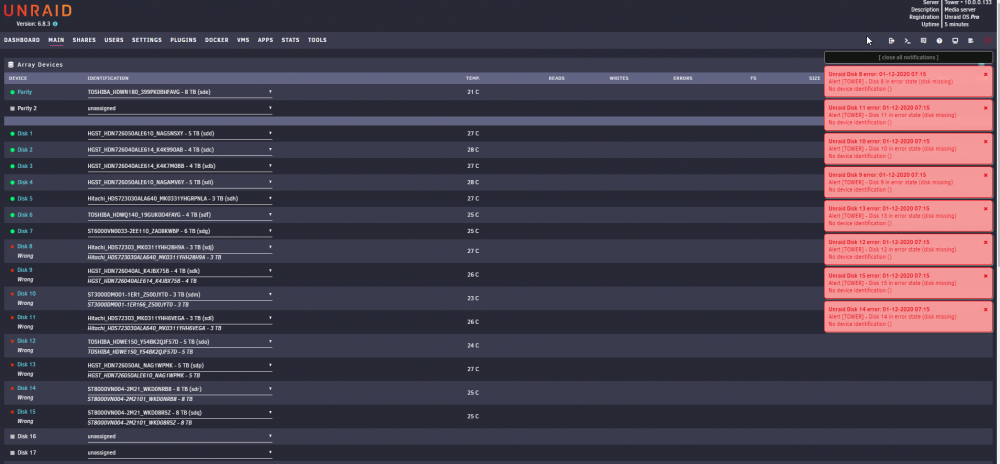Click the red X status icon for Disk 8

coord(12,246)
